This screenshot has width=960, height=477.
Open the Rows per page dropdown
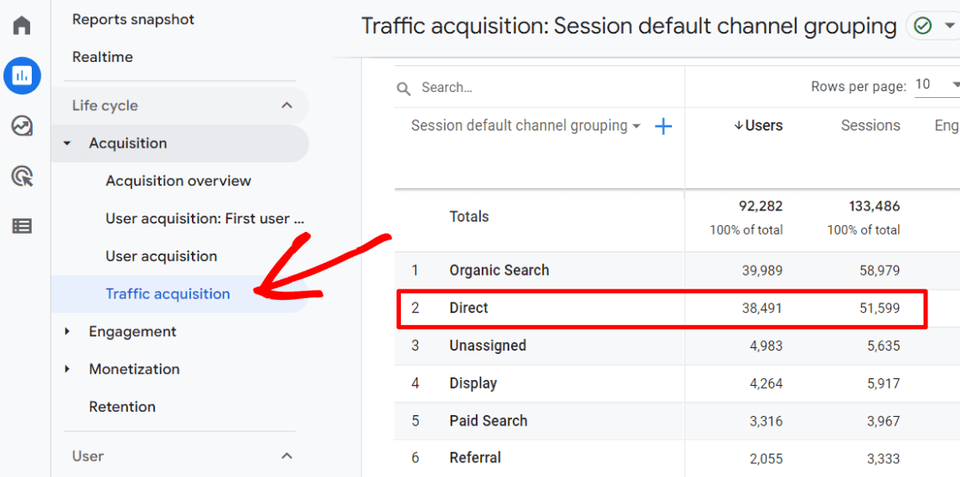[x=935, y=86]
